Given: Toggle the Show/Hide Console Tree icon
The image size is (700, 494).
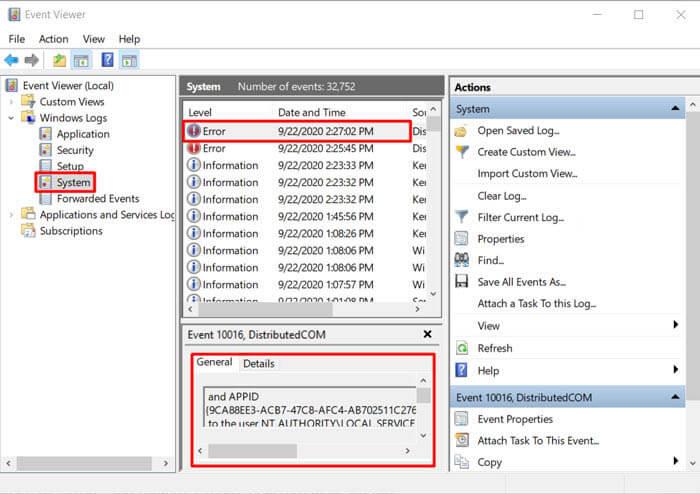Looking at the screenshot, I should click(x=81, y=60).
